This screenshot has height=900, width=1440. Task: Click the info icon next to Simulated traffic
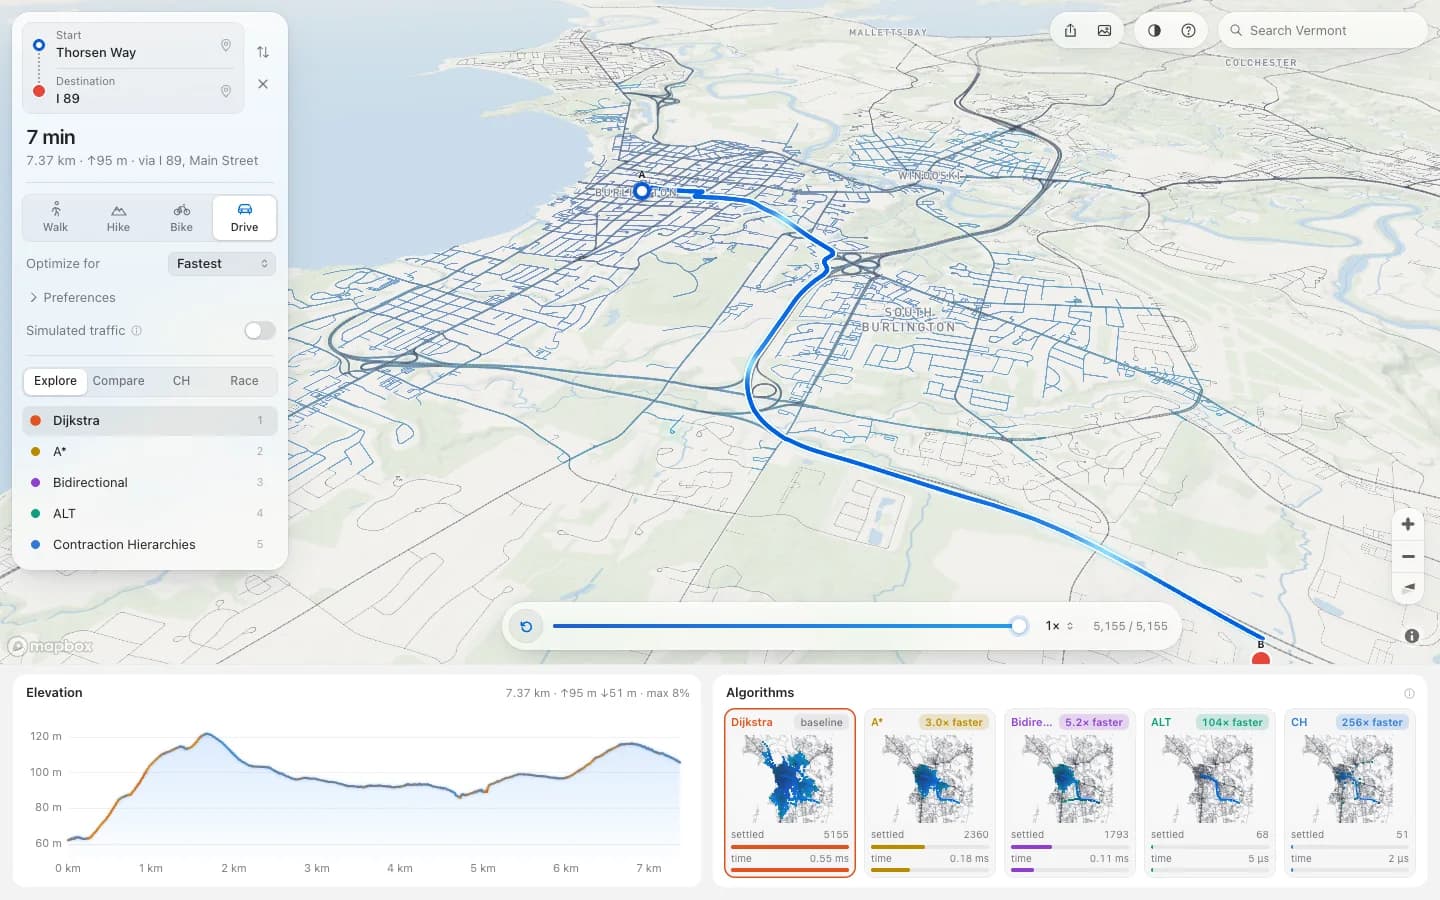click(x=137, y=331)
